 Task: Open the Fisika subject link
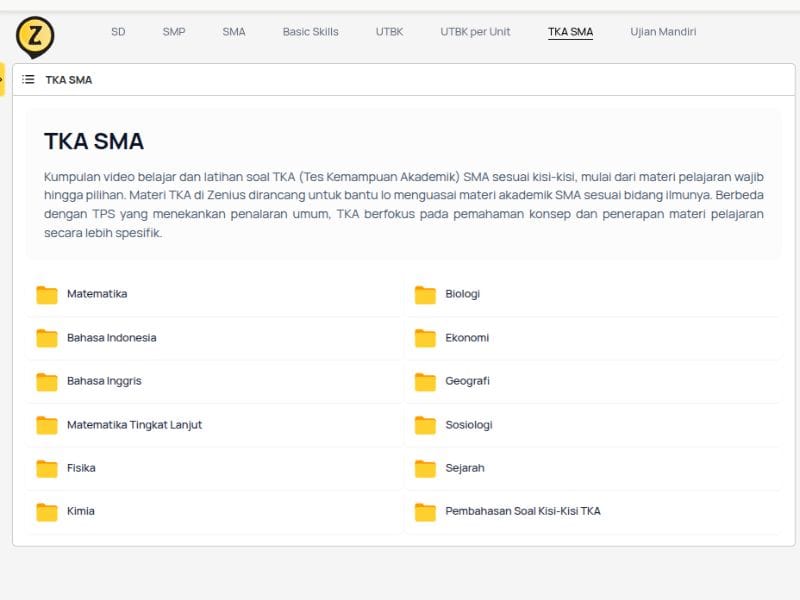coord(81,468)
